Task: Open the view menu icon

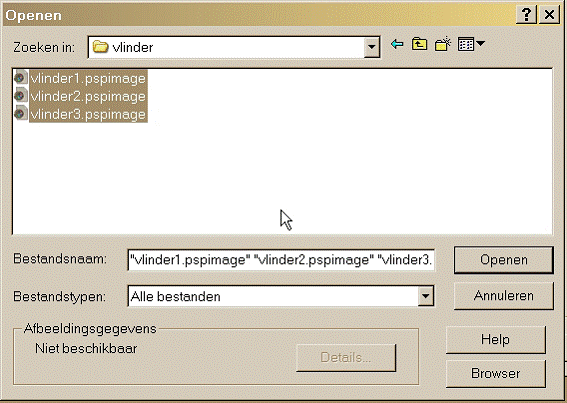Action: click(x=466, y=44)
